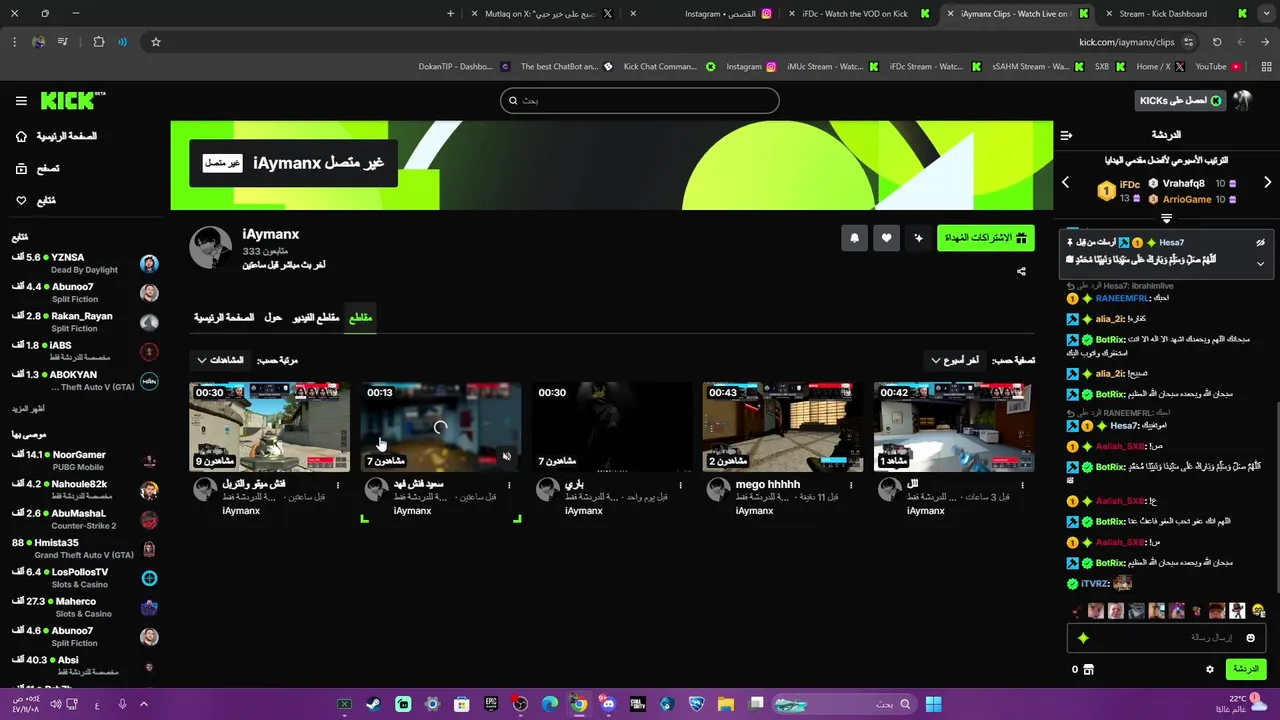Click the أظهر المزيد show more link

tap(28, 408)
